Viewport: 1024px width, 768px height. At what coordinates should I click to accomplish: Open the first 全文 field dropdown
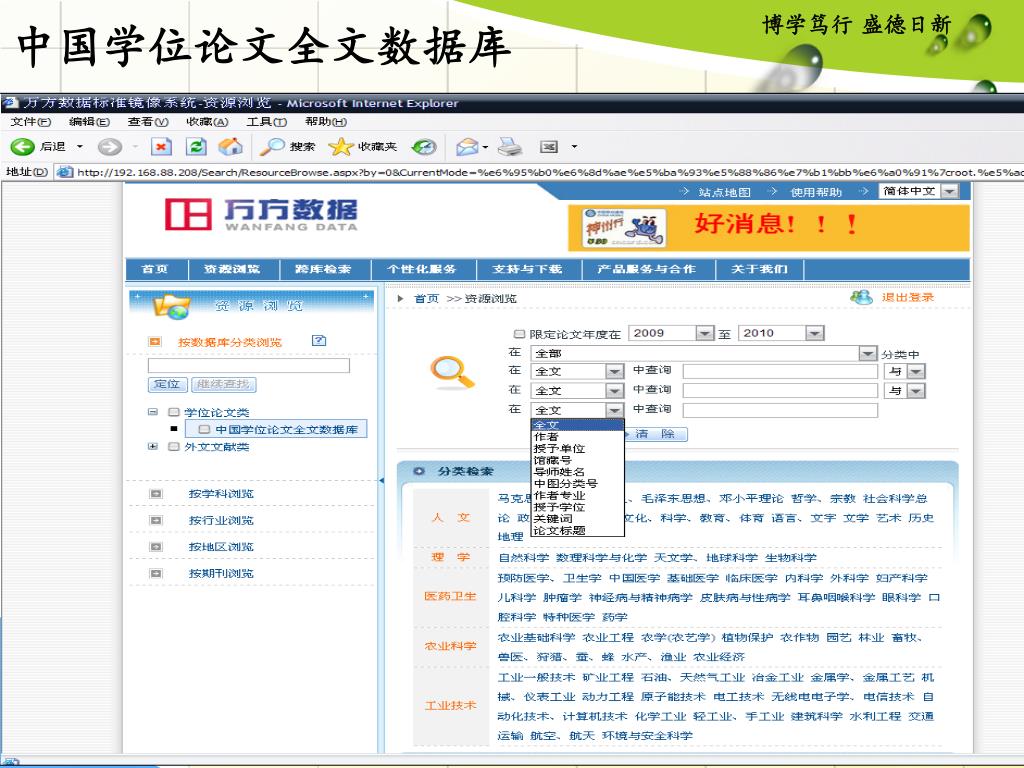tap(614, 372)
